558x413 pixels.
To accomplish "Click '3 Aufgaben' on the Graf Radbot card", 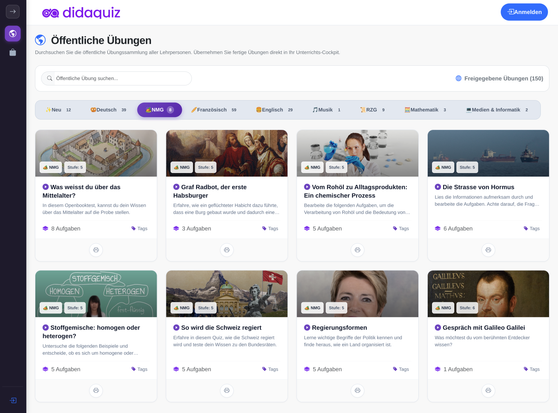I will pyautogui.click(x=192, y=228).
